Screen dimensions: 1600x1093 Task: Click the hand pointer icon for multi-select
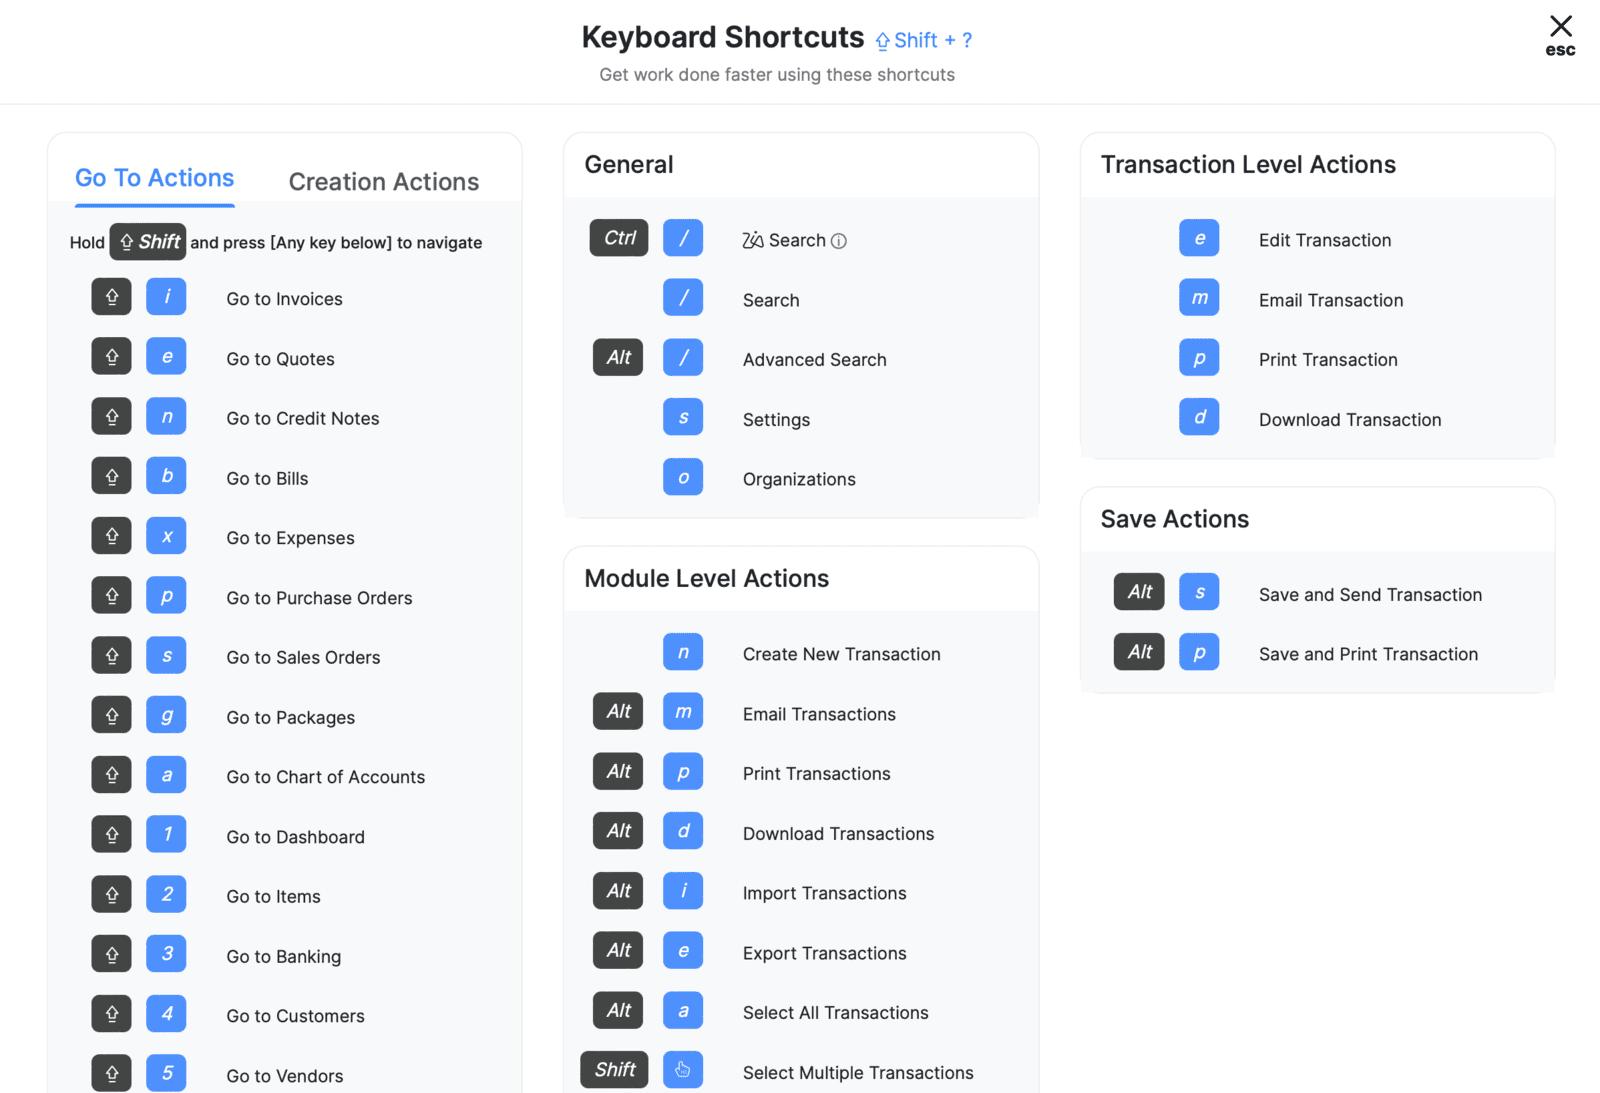pos(683,1070)
